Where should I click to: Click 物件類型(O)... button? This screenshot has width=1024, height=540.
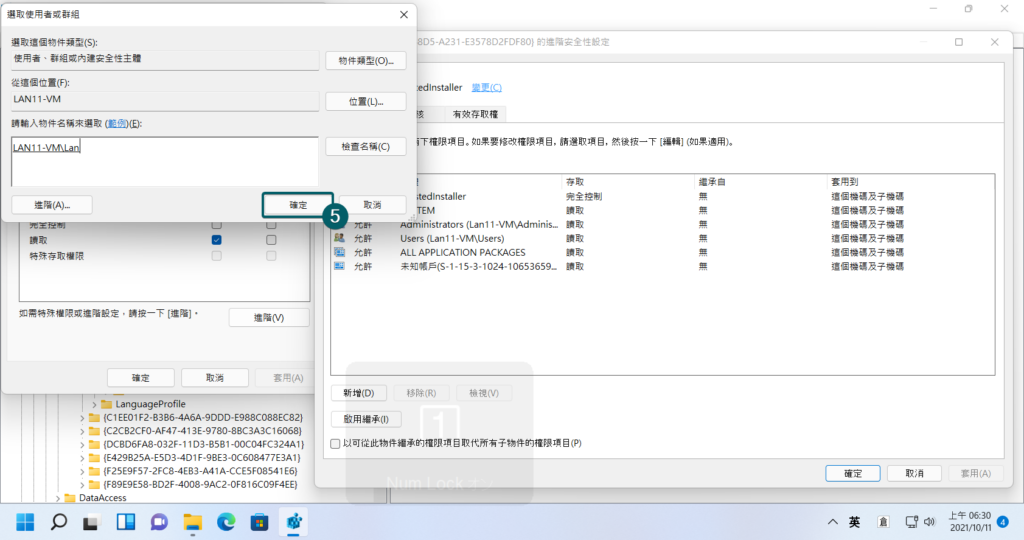[366, 61]
